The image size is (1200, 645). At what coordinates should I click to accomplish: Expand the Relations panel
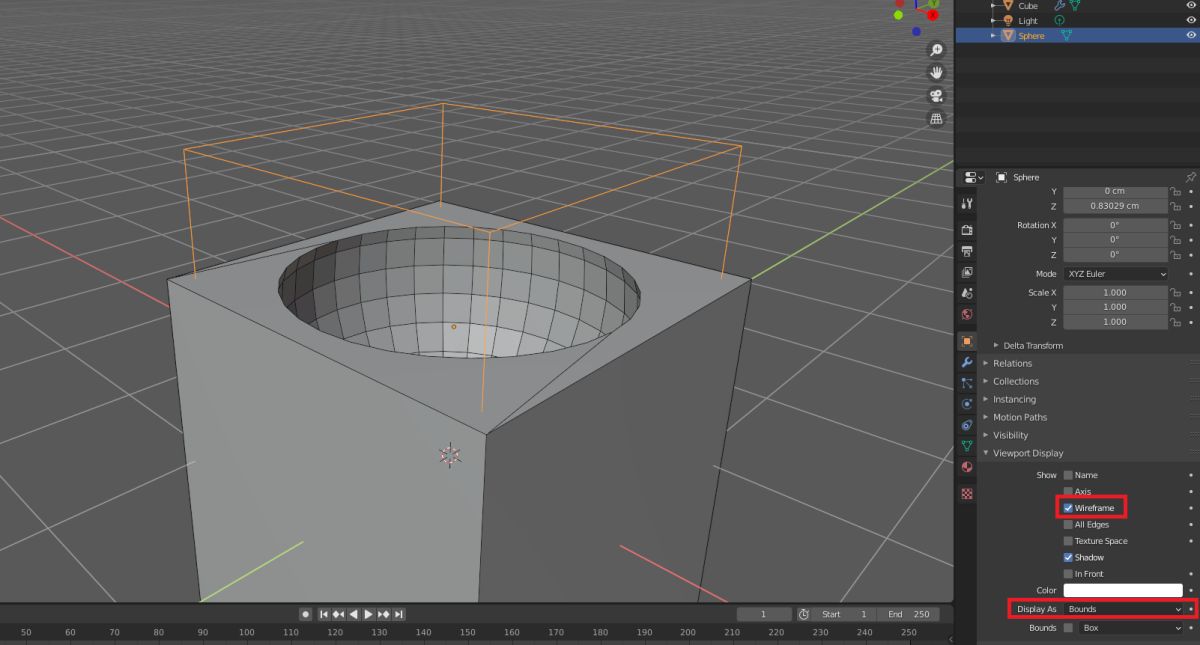[1012, 363]
